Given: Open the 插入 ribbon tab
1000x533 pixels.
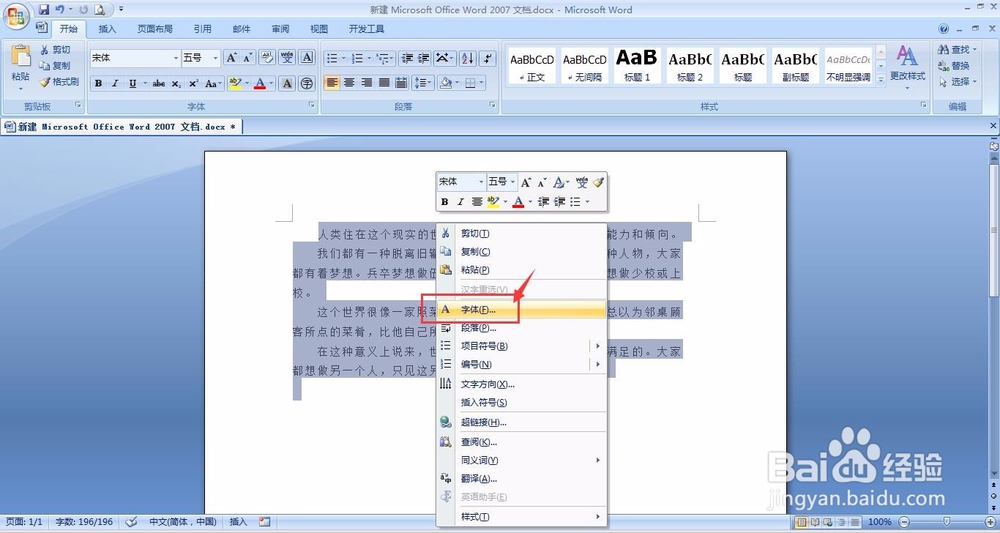Looking at the screenshot, I should click(x=107, y=29).
